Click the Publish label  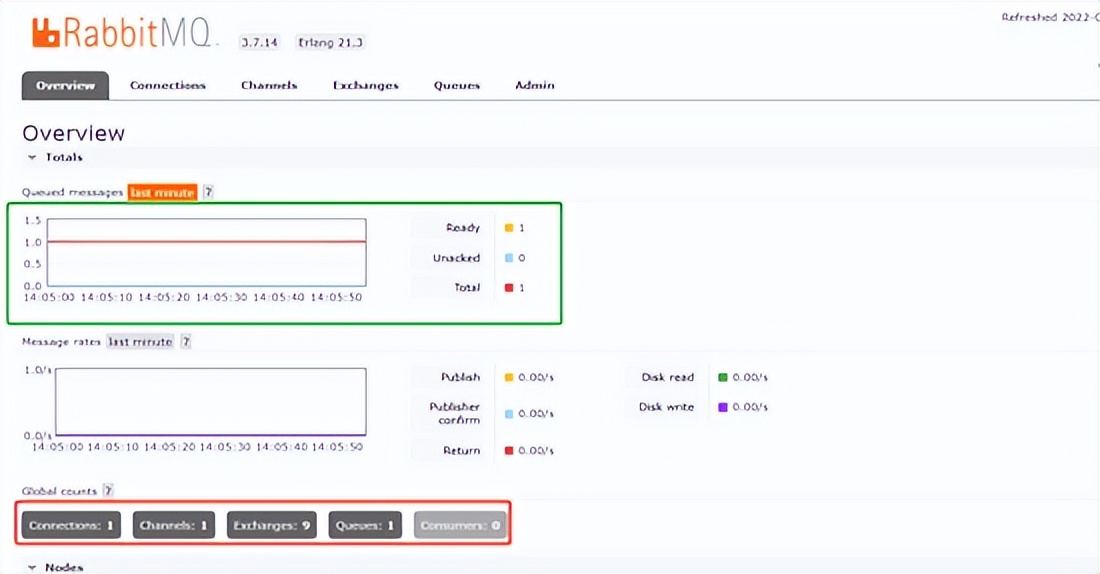(461, 378)
